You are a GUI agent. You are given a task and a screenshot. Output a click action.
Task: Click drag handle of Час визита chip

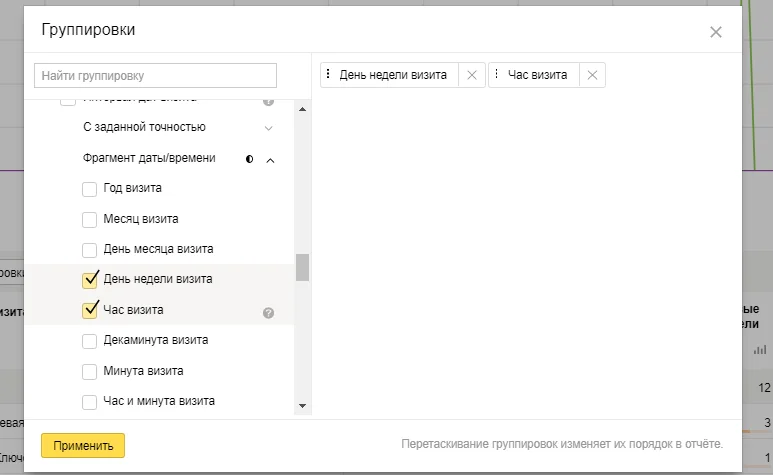click(497, 75)
